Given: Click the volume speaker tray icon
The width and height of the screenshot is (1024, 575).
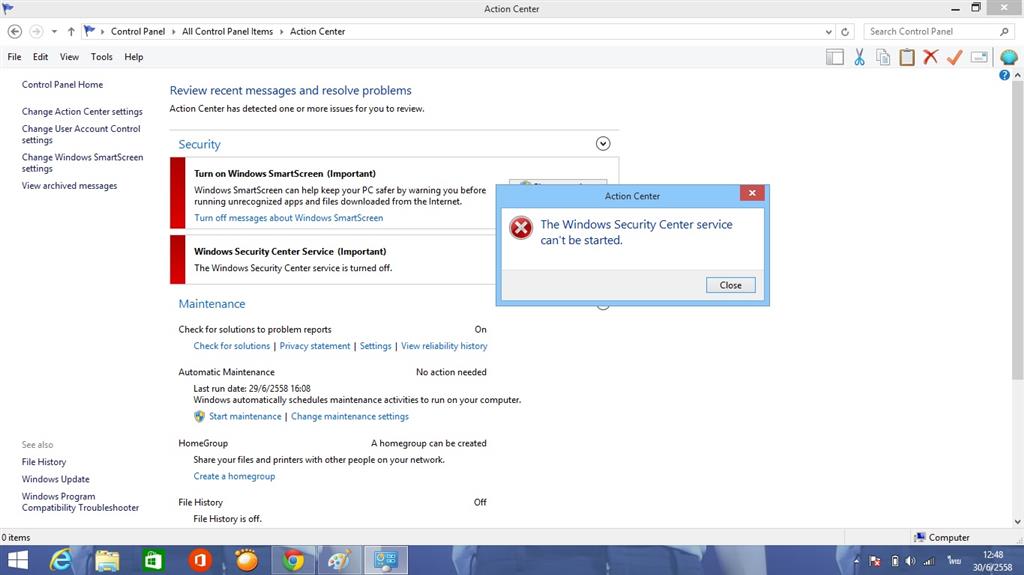Looking at the screenshot, I should point(910,561).
